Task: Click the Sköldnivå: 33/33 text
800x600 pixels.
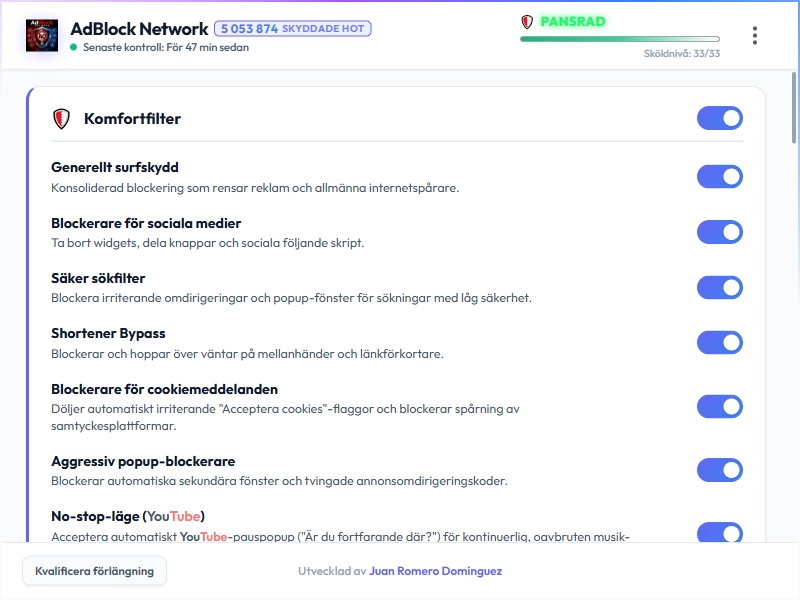Action: (x=682, y=54)
